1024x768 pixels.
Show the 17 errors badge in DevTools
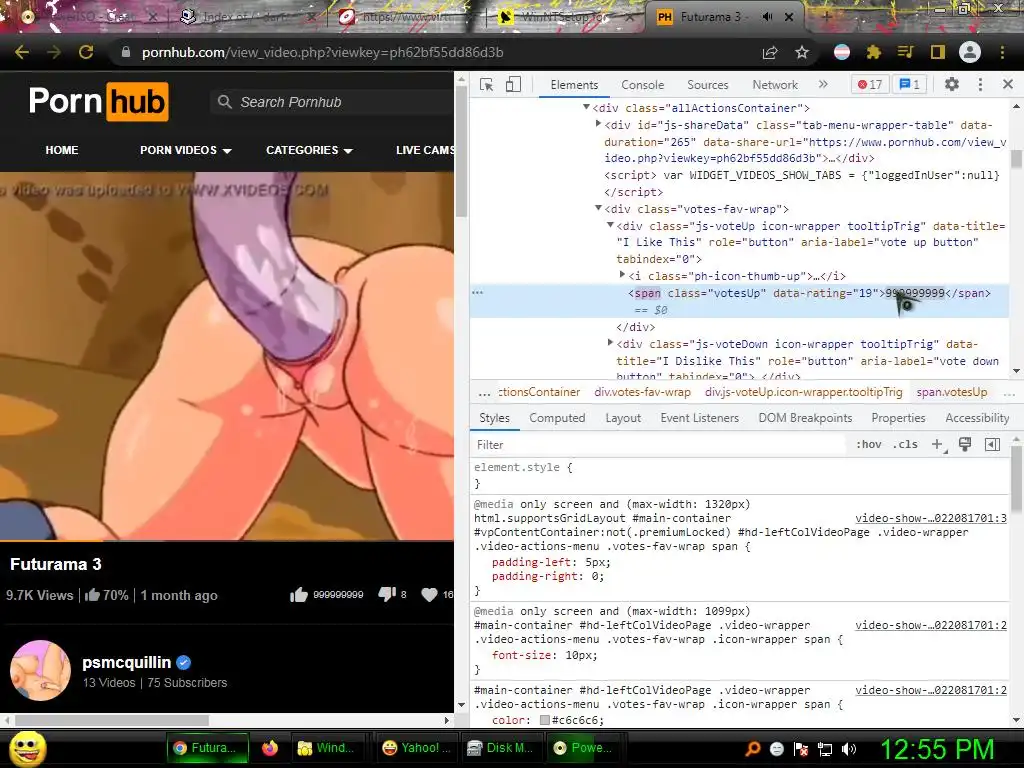(x=870, y=84)
